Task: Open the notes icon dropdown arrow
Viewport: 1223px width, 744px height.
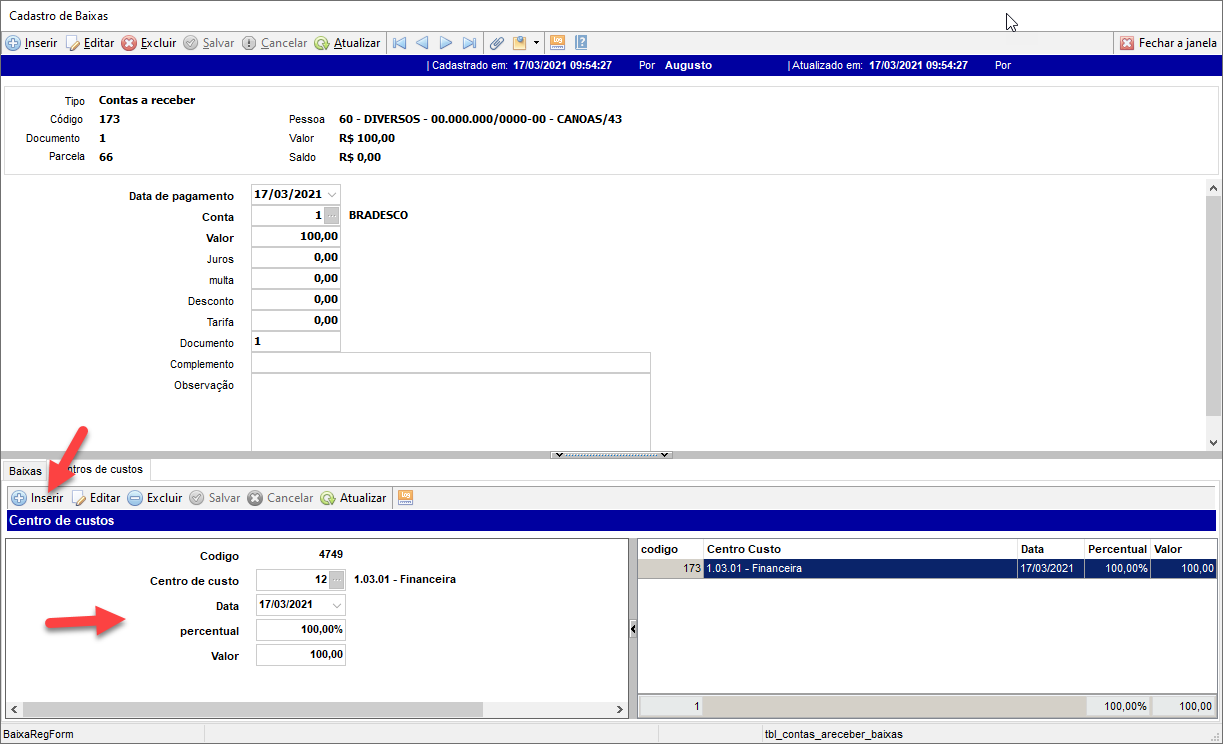Action: (x=536, y=43)
